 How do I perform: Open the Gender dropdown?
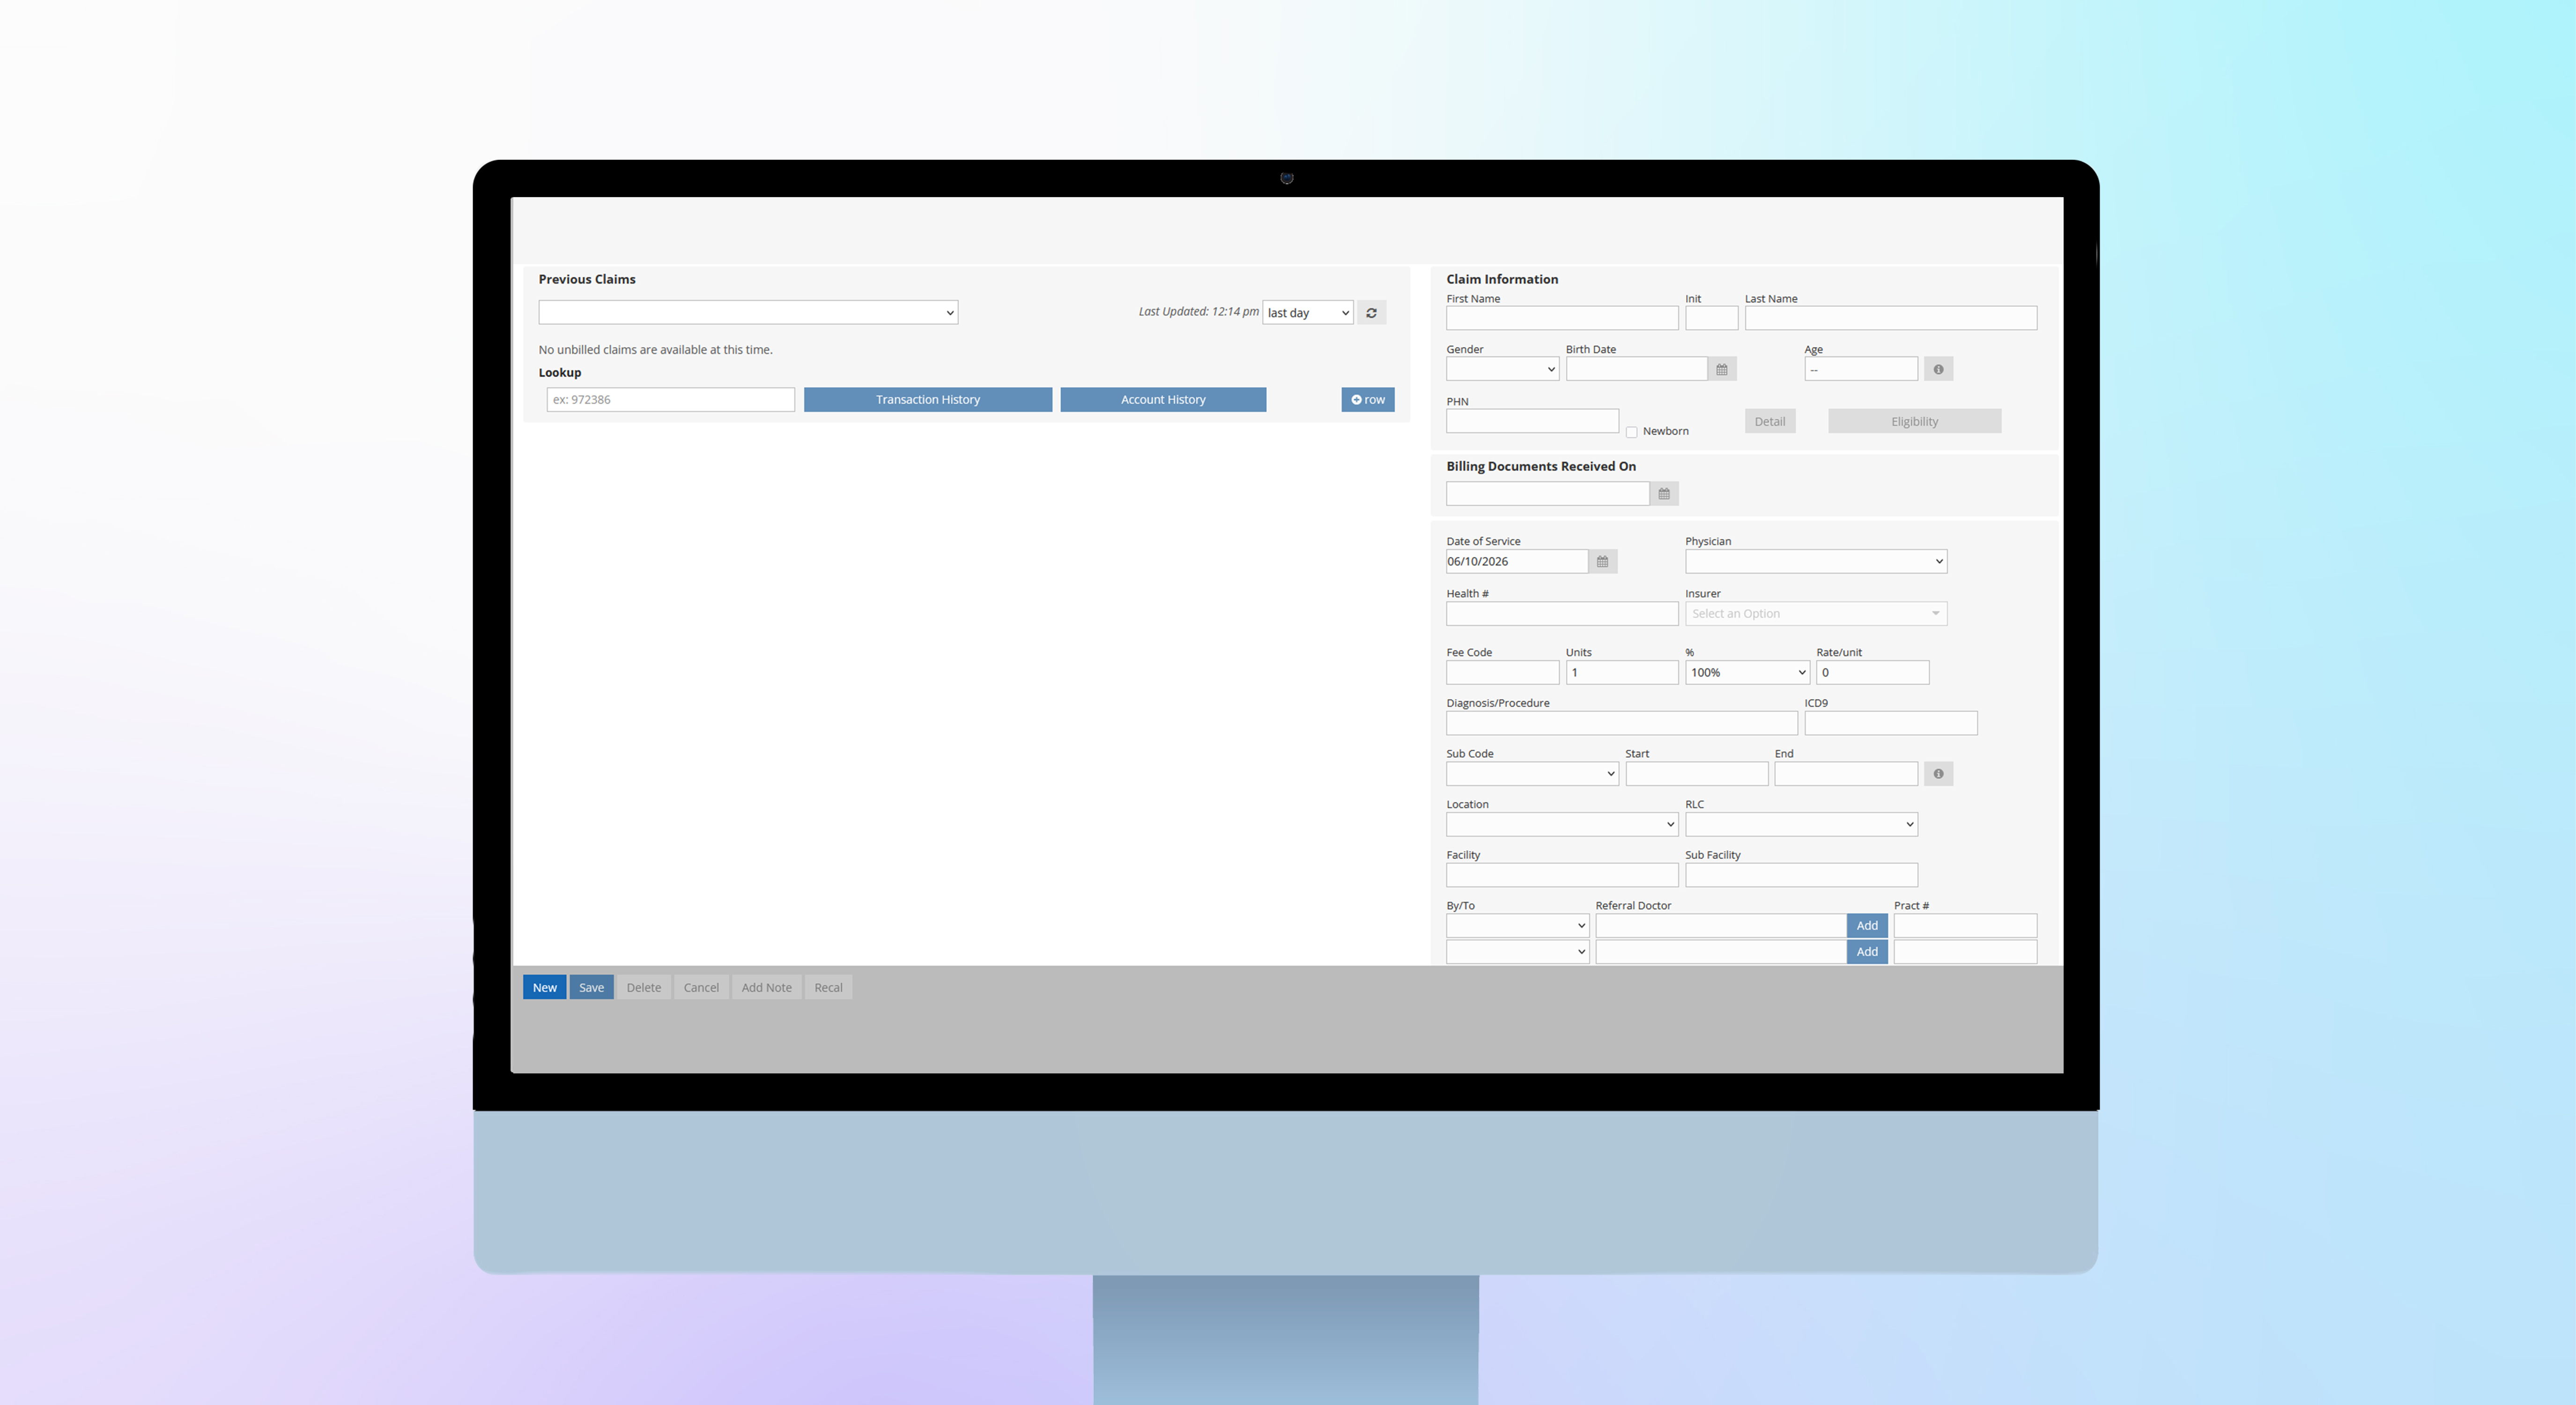click(1502, 369)
